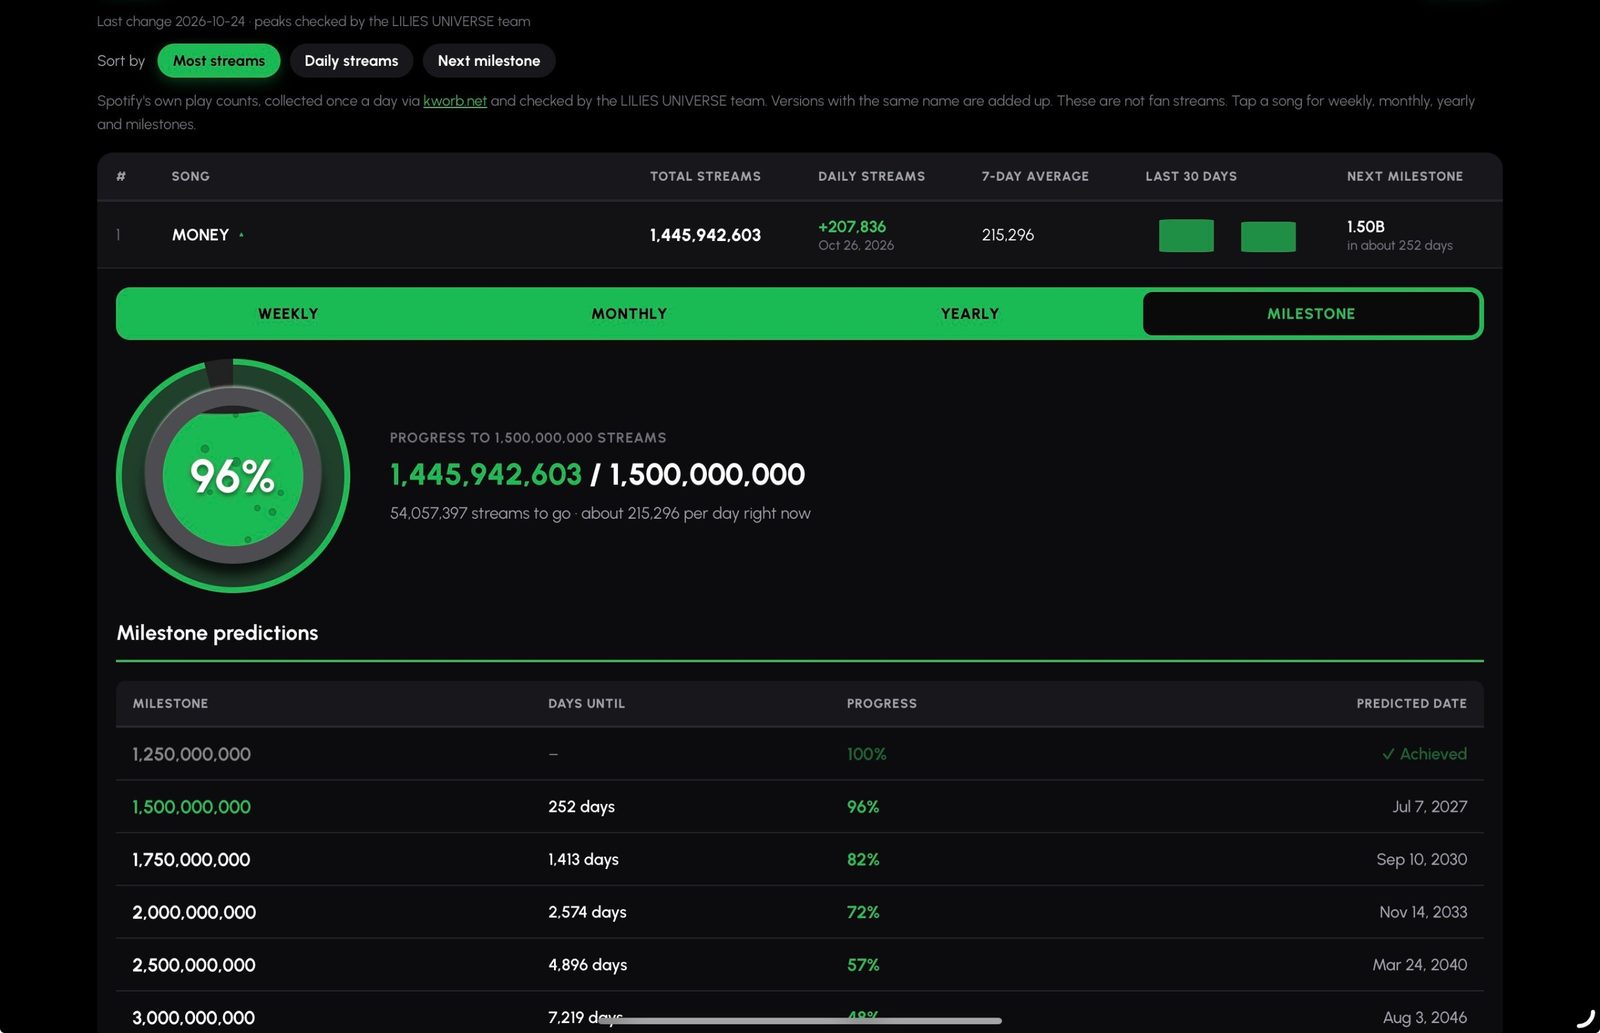Click the 1,750,000,000 milestone row
This screenshot has height=1033, width=1600.
point(800,860)
